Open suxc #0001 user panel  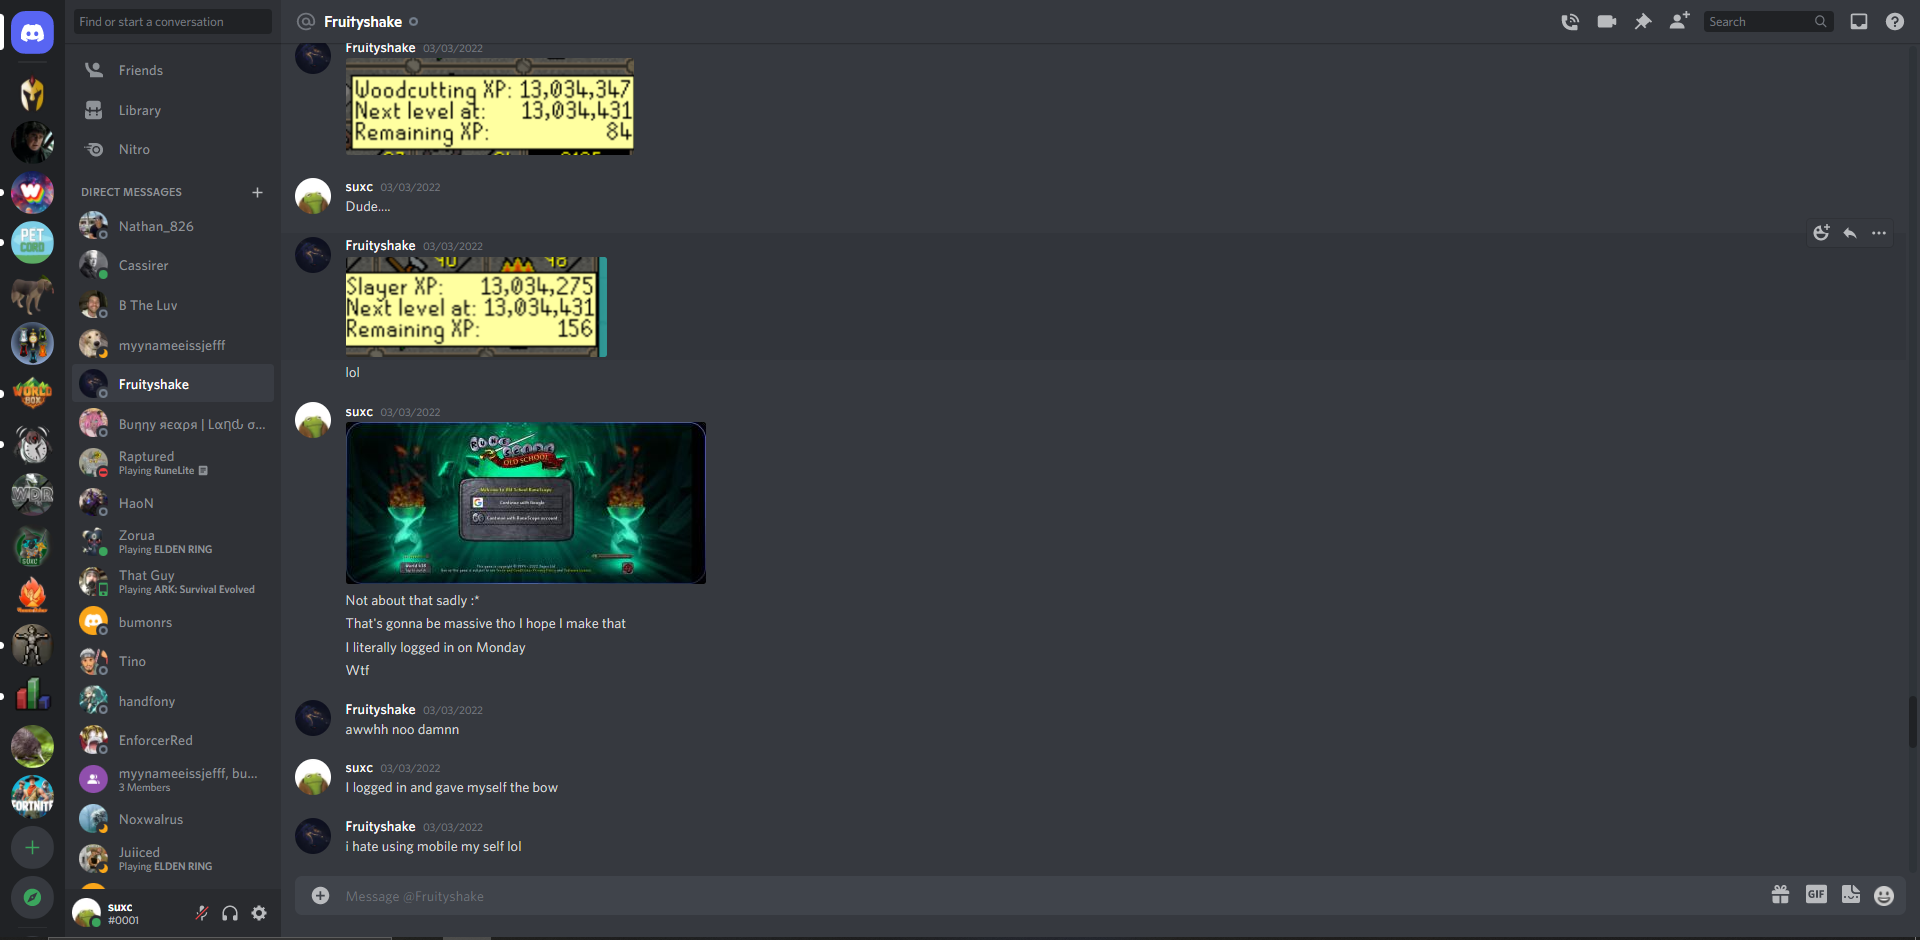[x=127, y=913]
